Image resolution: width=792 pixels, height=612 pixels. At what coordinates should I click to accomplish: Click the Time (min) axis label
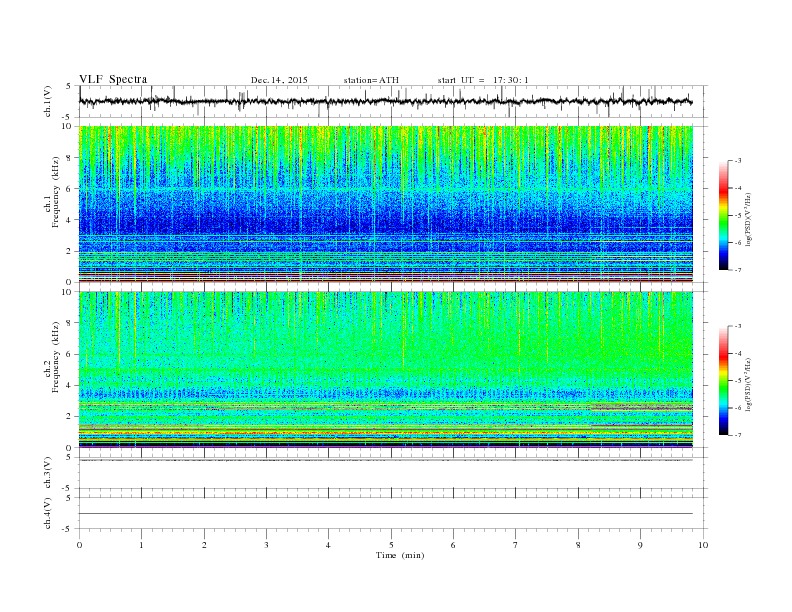point(400,555)
